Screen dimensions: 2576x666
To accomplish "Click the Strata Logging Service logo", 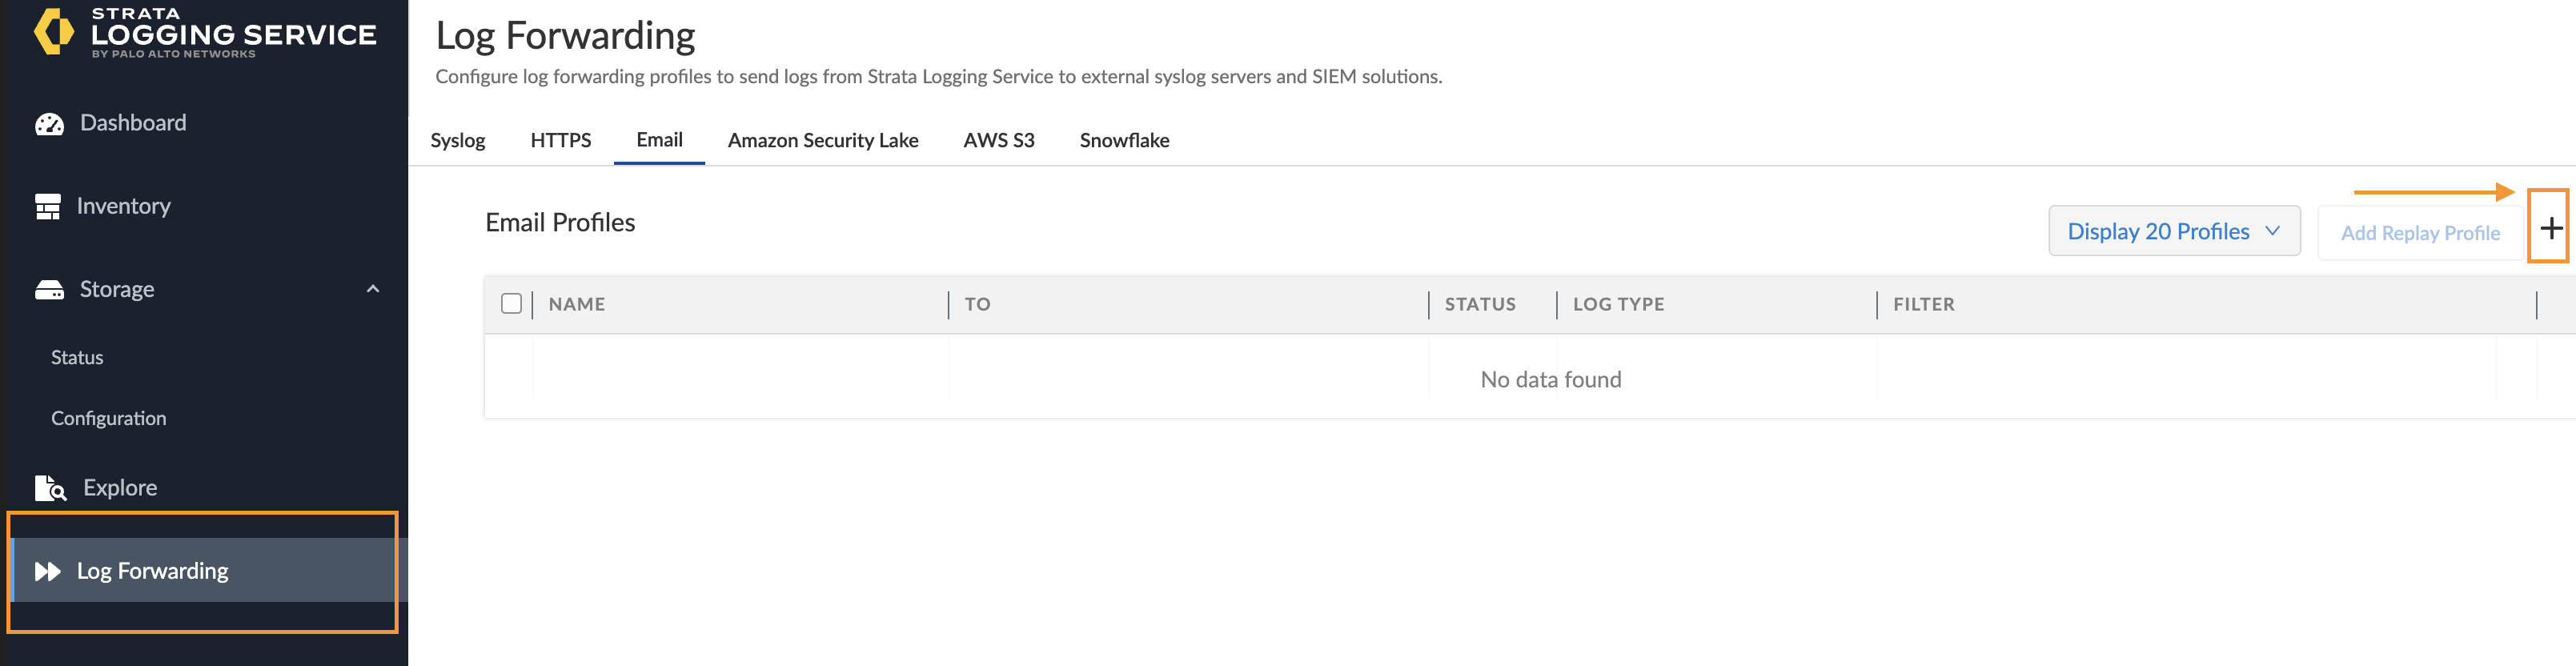I will pos(205,33).
